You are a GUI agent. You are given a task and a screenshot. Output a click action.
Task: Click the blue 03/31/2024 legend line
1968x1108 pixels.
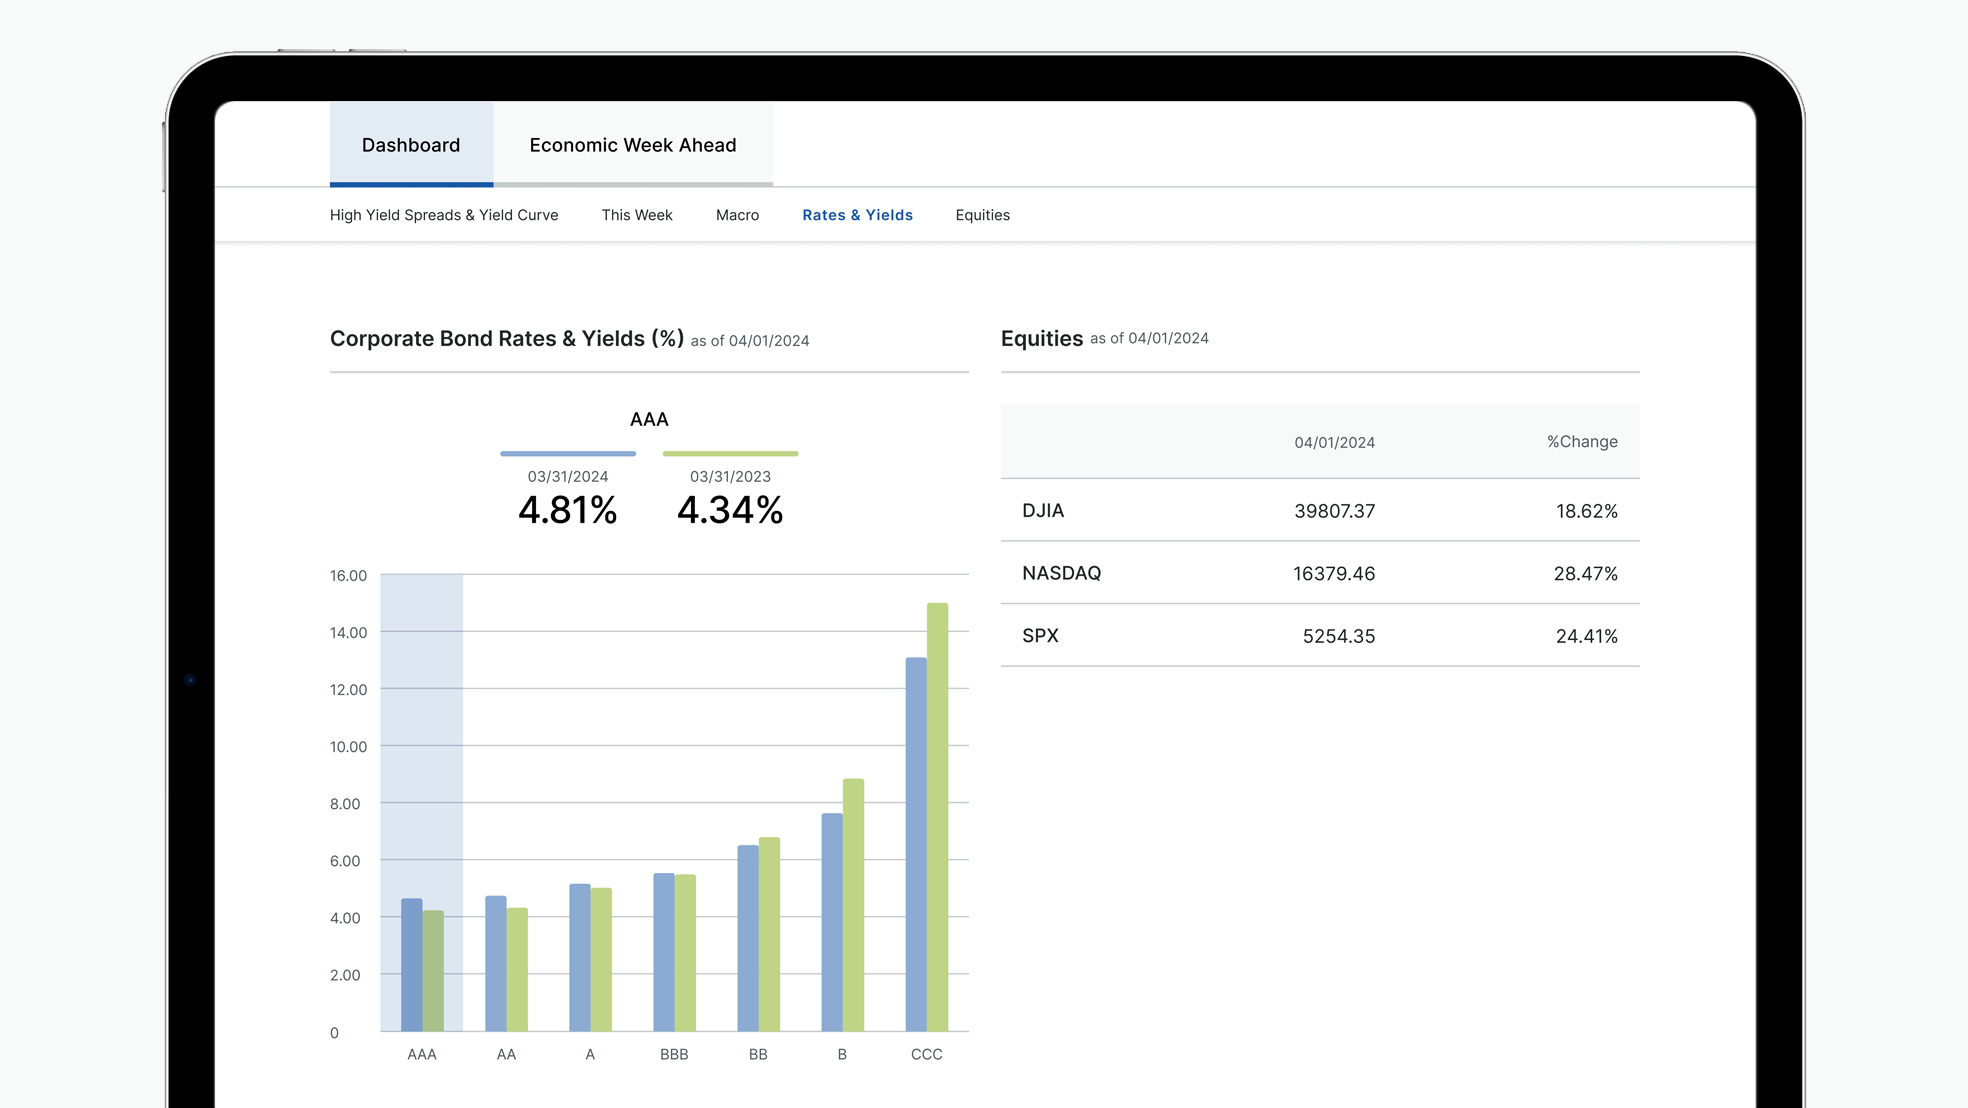[568, 454]
